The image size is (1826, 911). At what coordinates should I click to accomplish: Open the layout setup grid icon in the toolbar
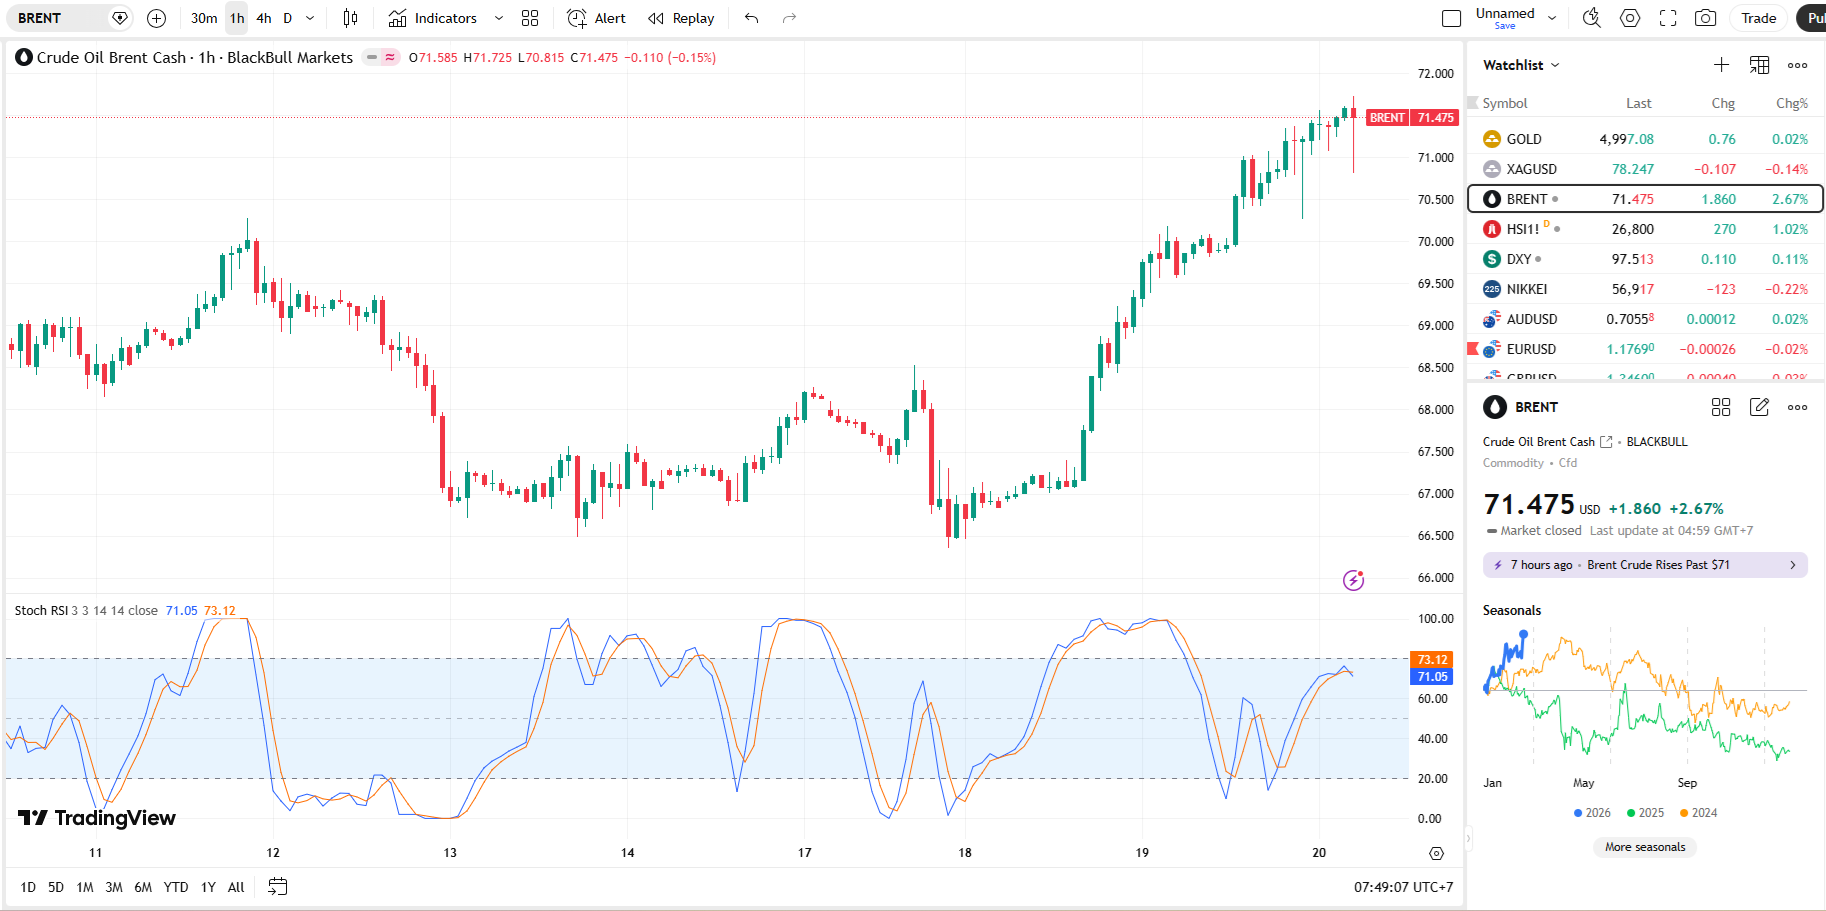(x=530, y=18)
